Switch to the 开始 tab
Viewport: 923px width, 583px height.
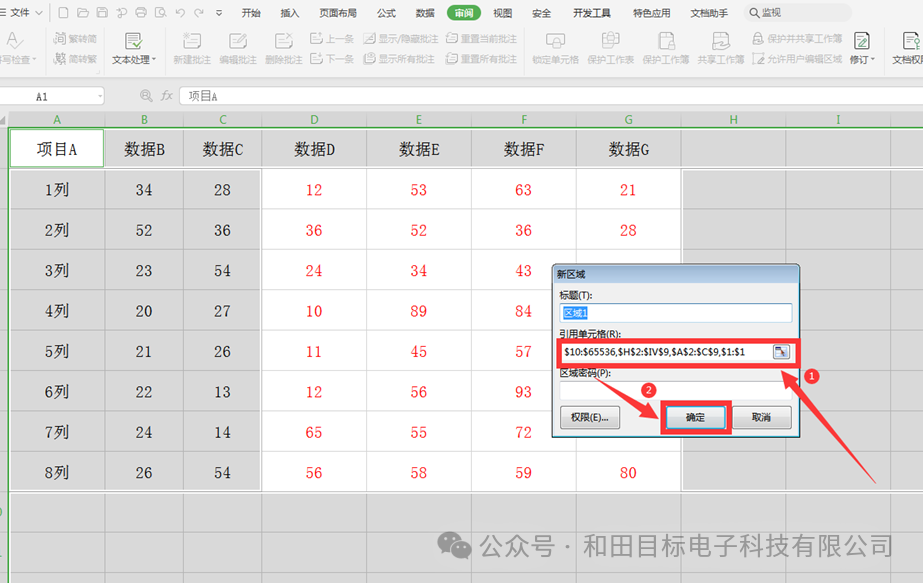251,12
